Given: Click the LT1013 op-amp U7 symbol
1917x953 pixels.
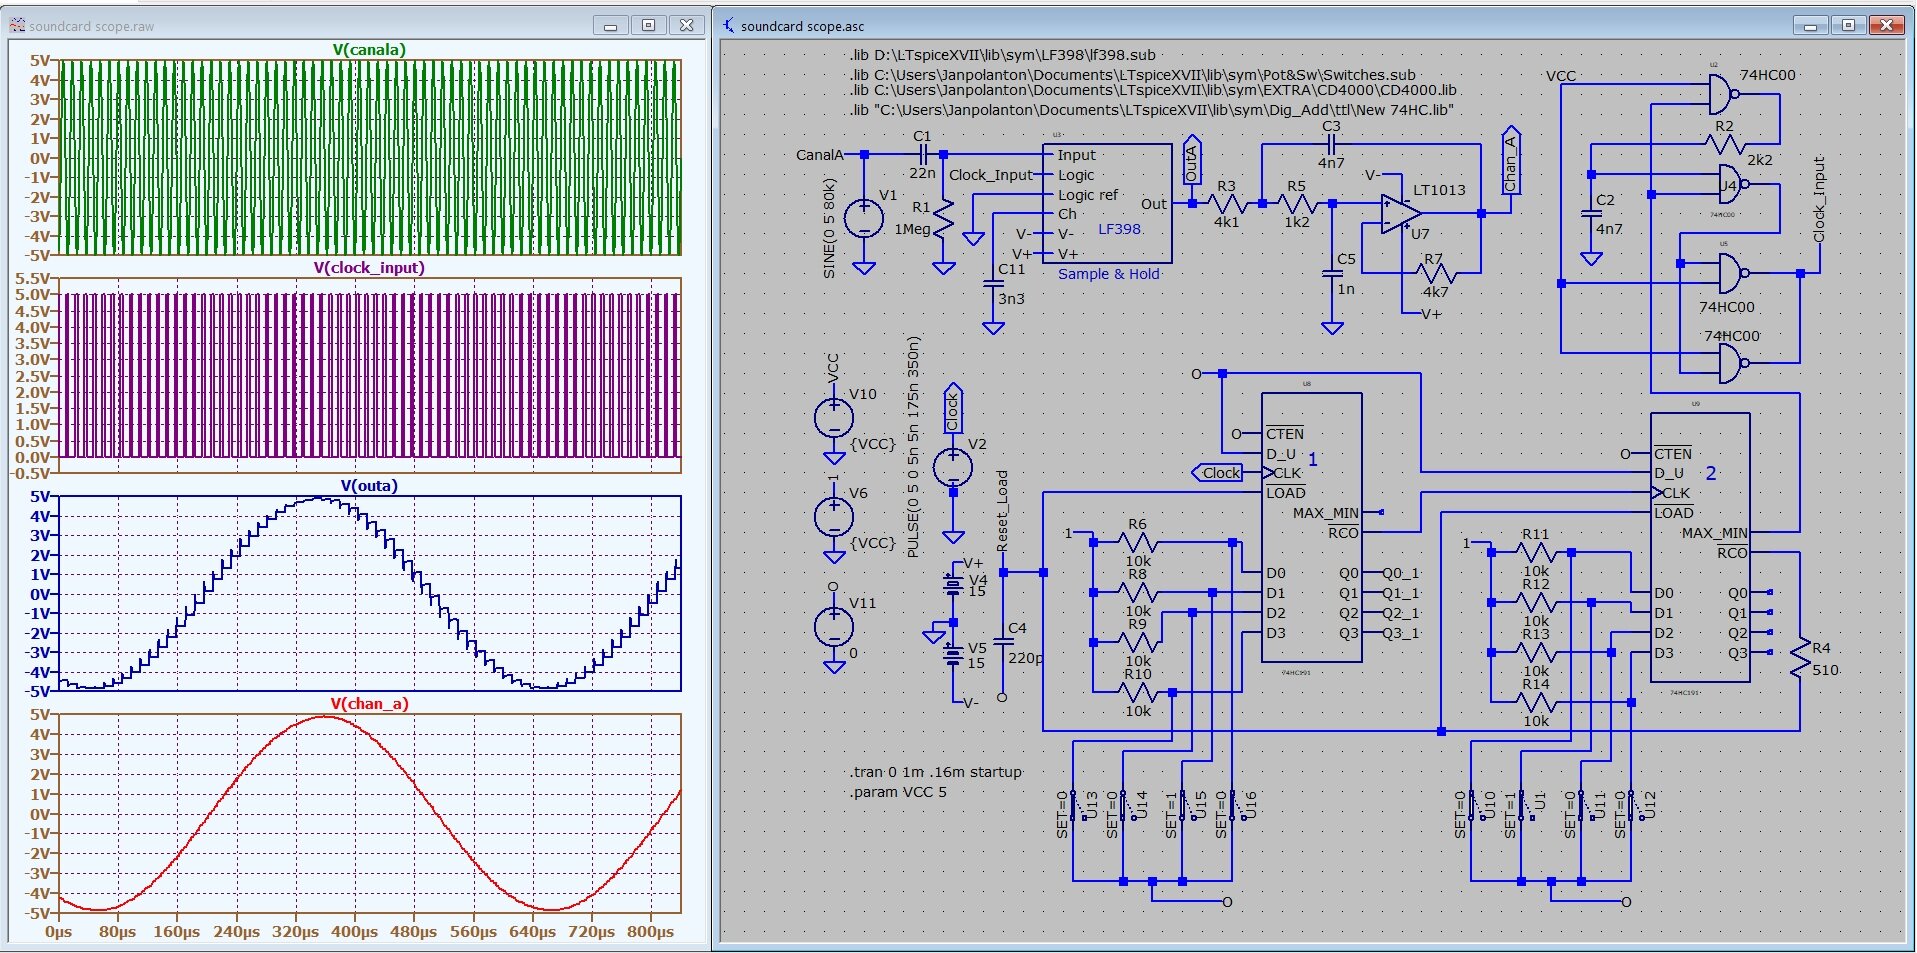Looking at the screenshot, I should pos(1401,213).
